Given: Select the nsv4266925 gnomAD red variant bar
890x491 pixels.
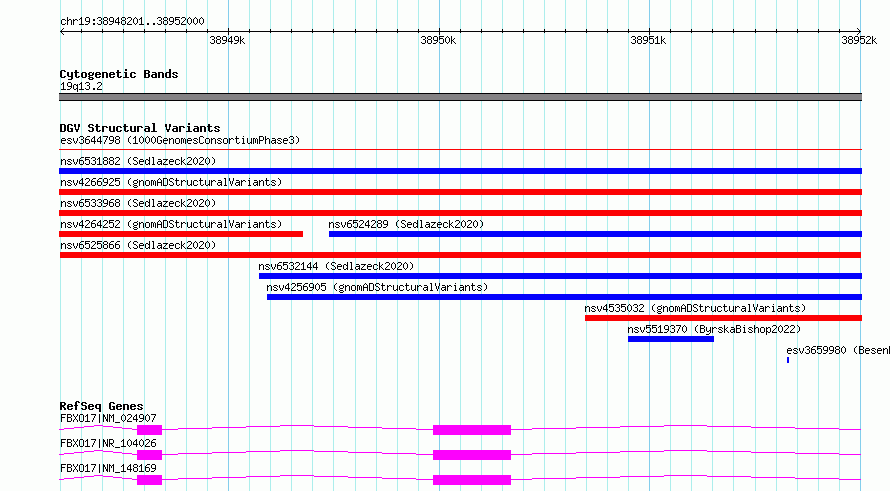Looking at the screenshot, I should pyautogui.click(x=460, y=192).
